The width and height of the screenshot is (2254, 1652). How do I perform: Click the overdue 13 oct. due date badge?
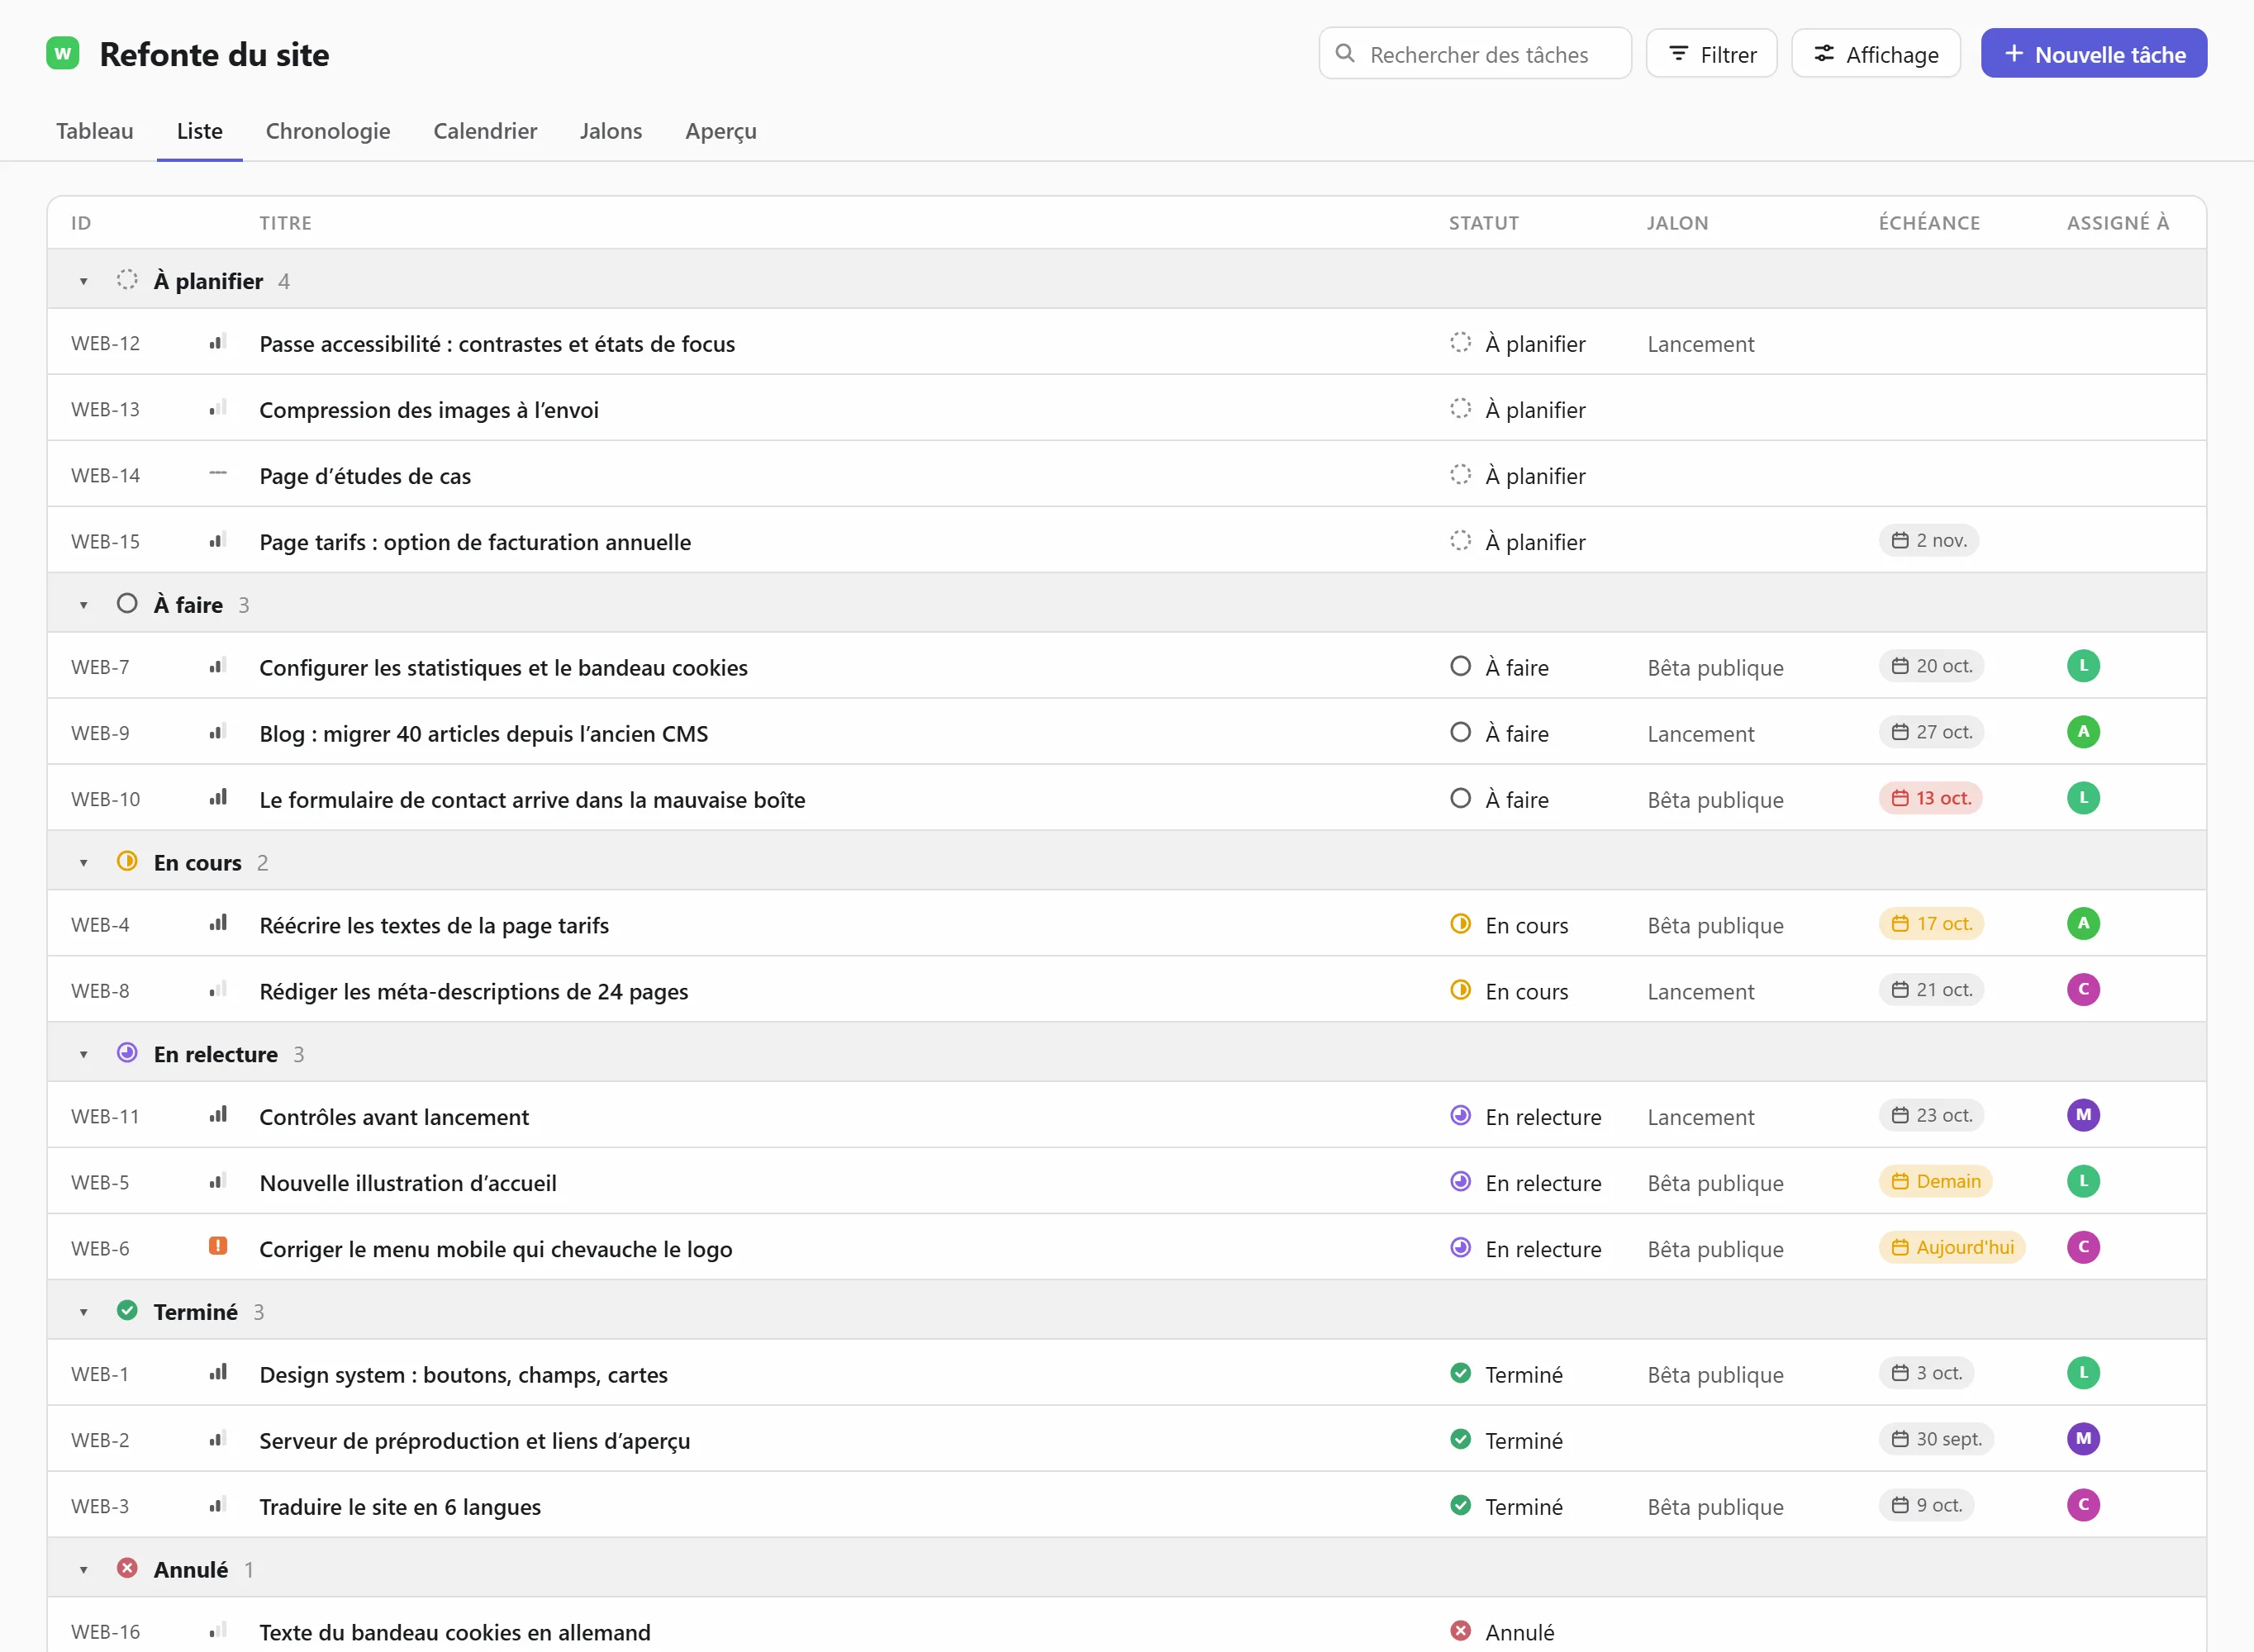(x=1931, y=798)
